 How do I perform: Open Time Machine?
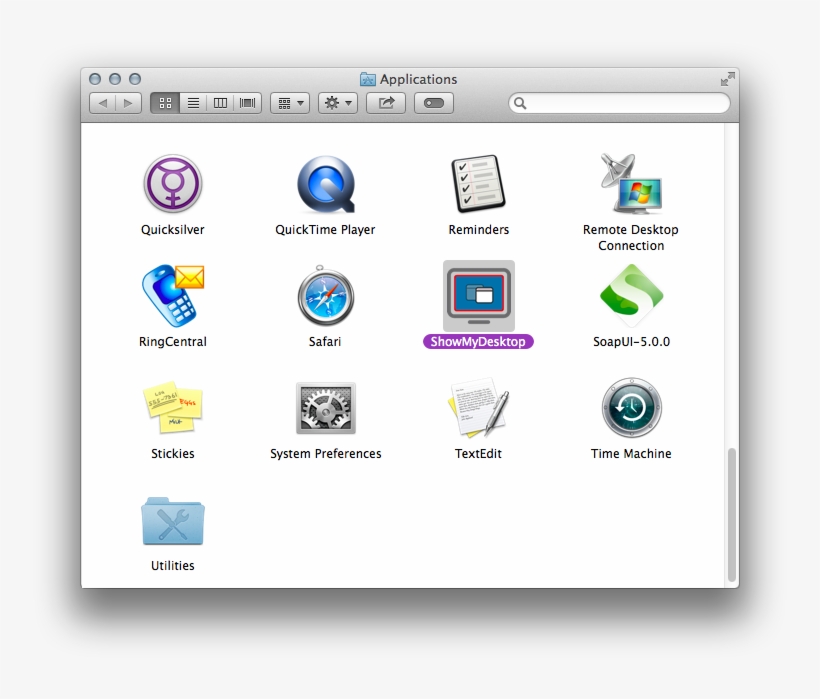pos(630,408)
